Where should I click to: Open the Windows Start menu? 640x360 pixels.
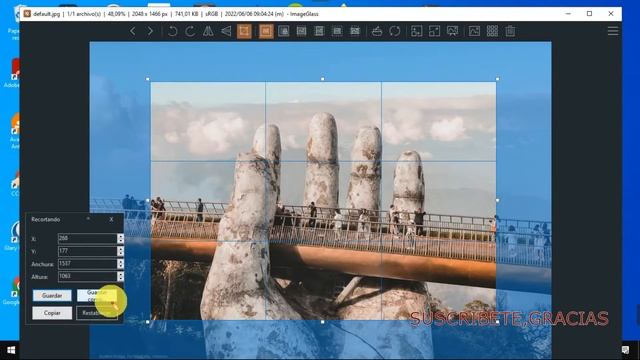point(11,350)
